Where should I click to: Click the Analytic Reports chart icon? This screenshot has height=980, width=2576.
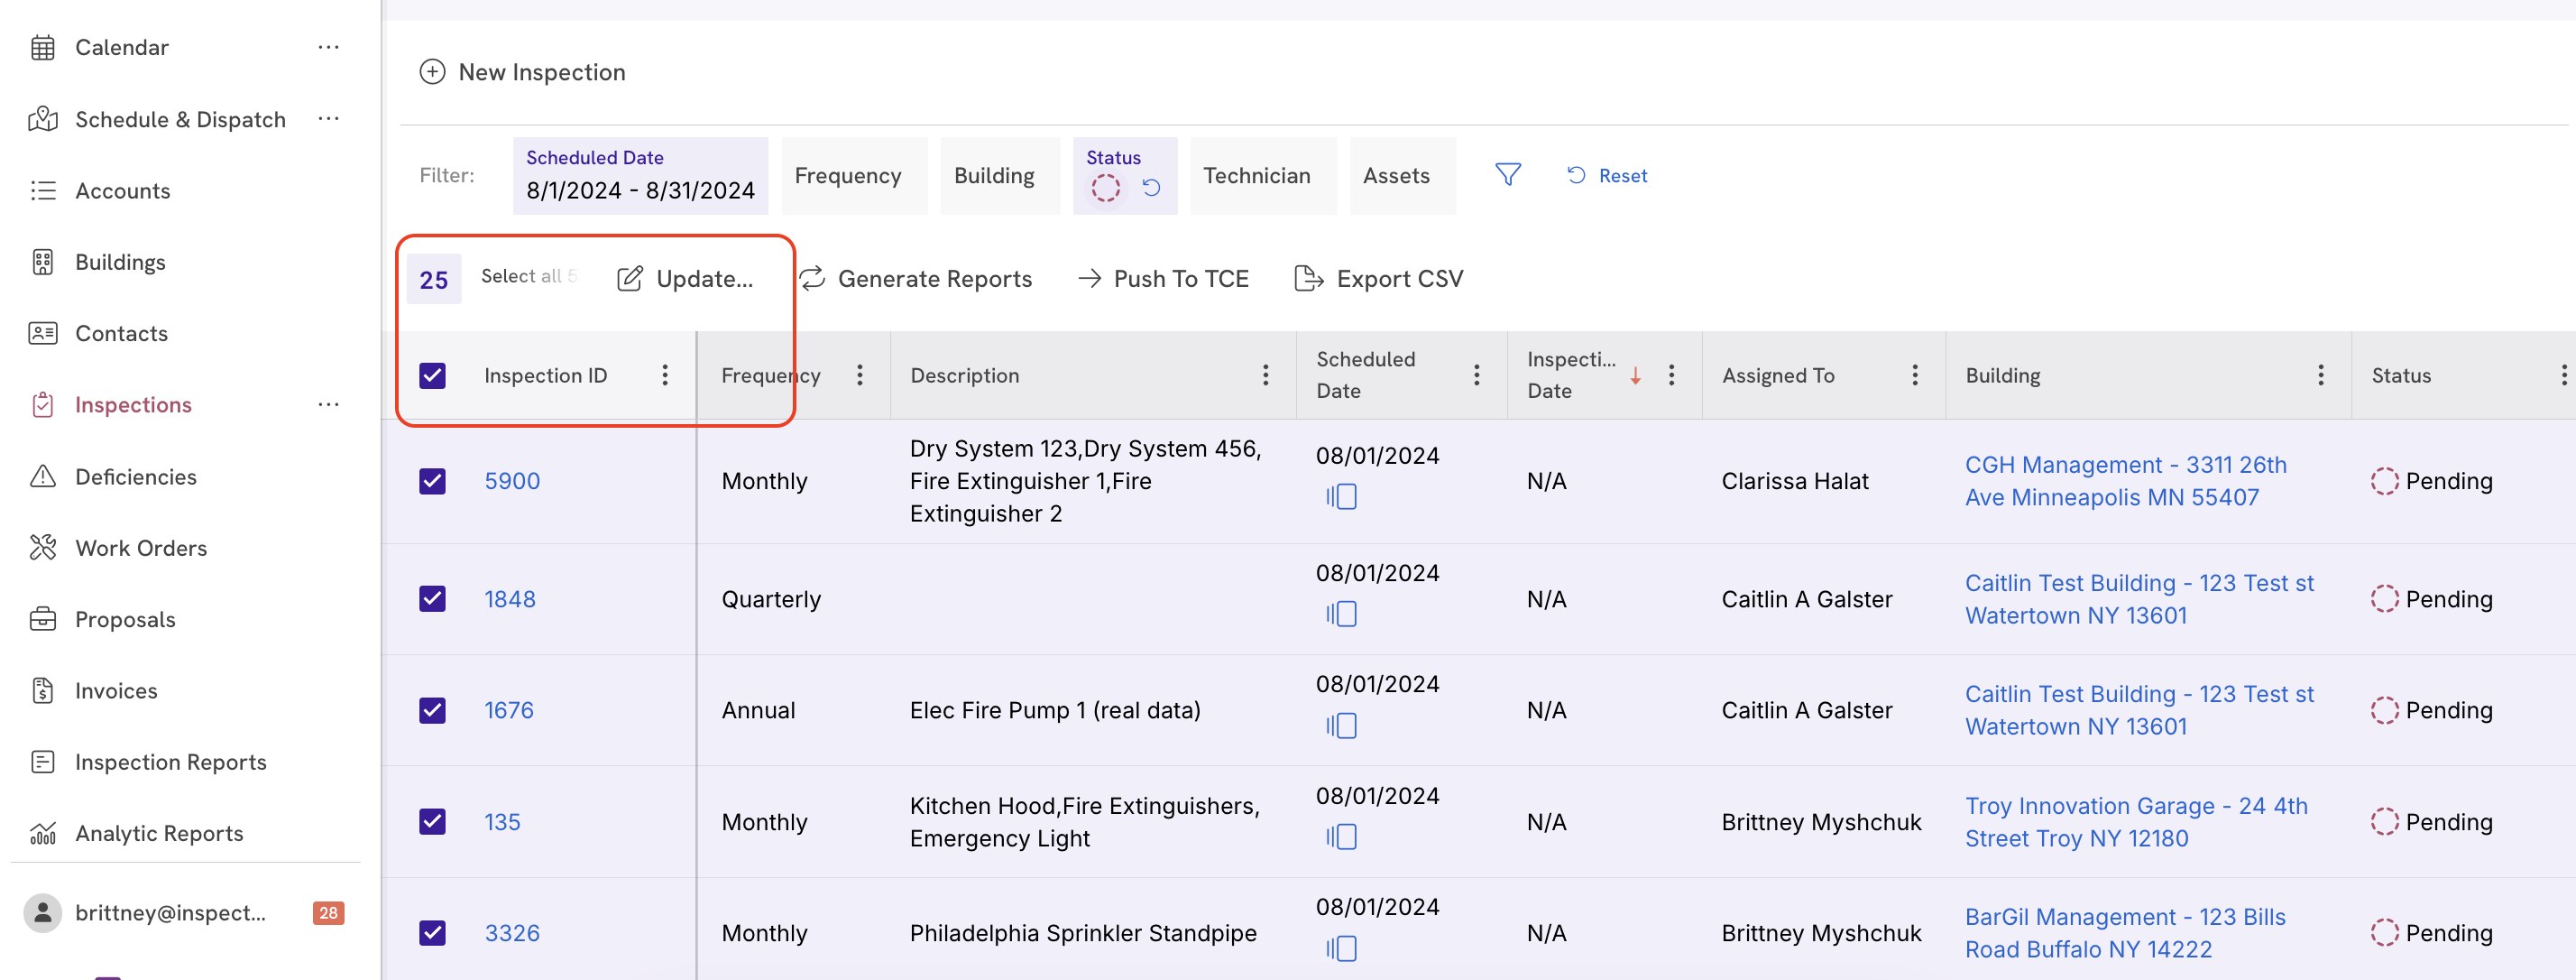(42, 833)
